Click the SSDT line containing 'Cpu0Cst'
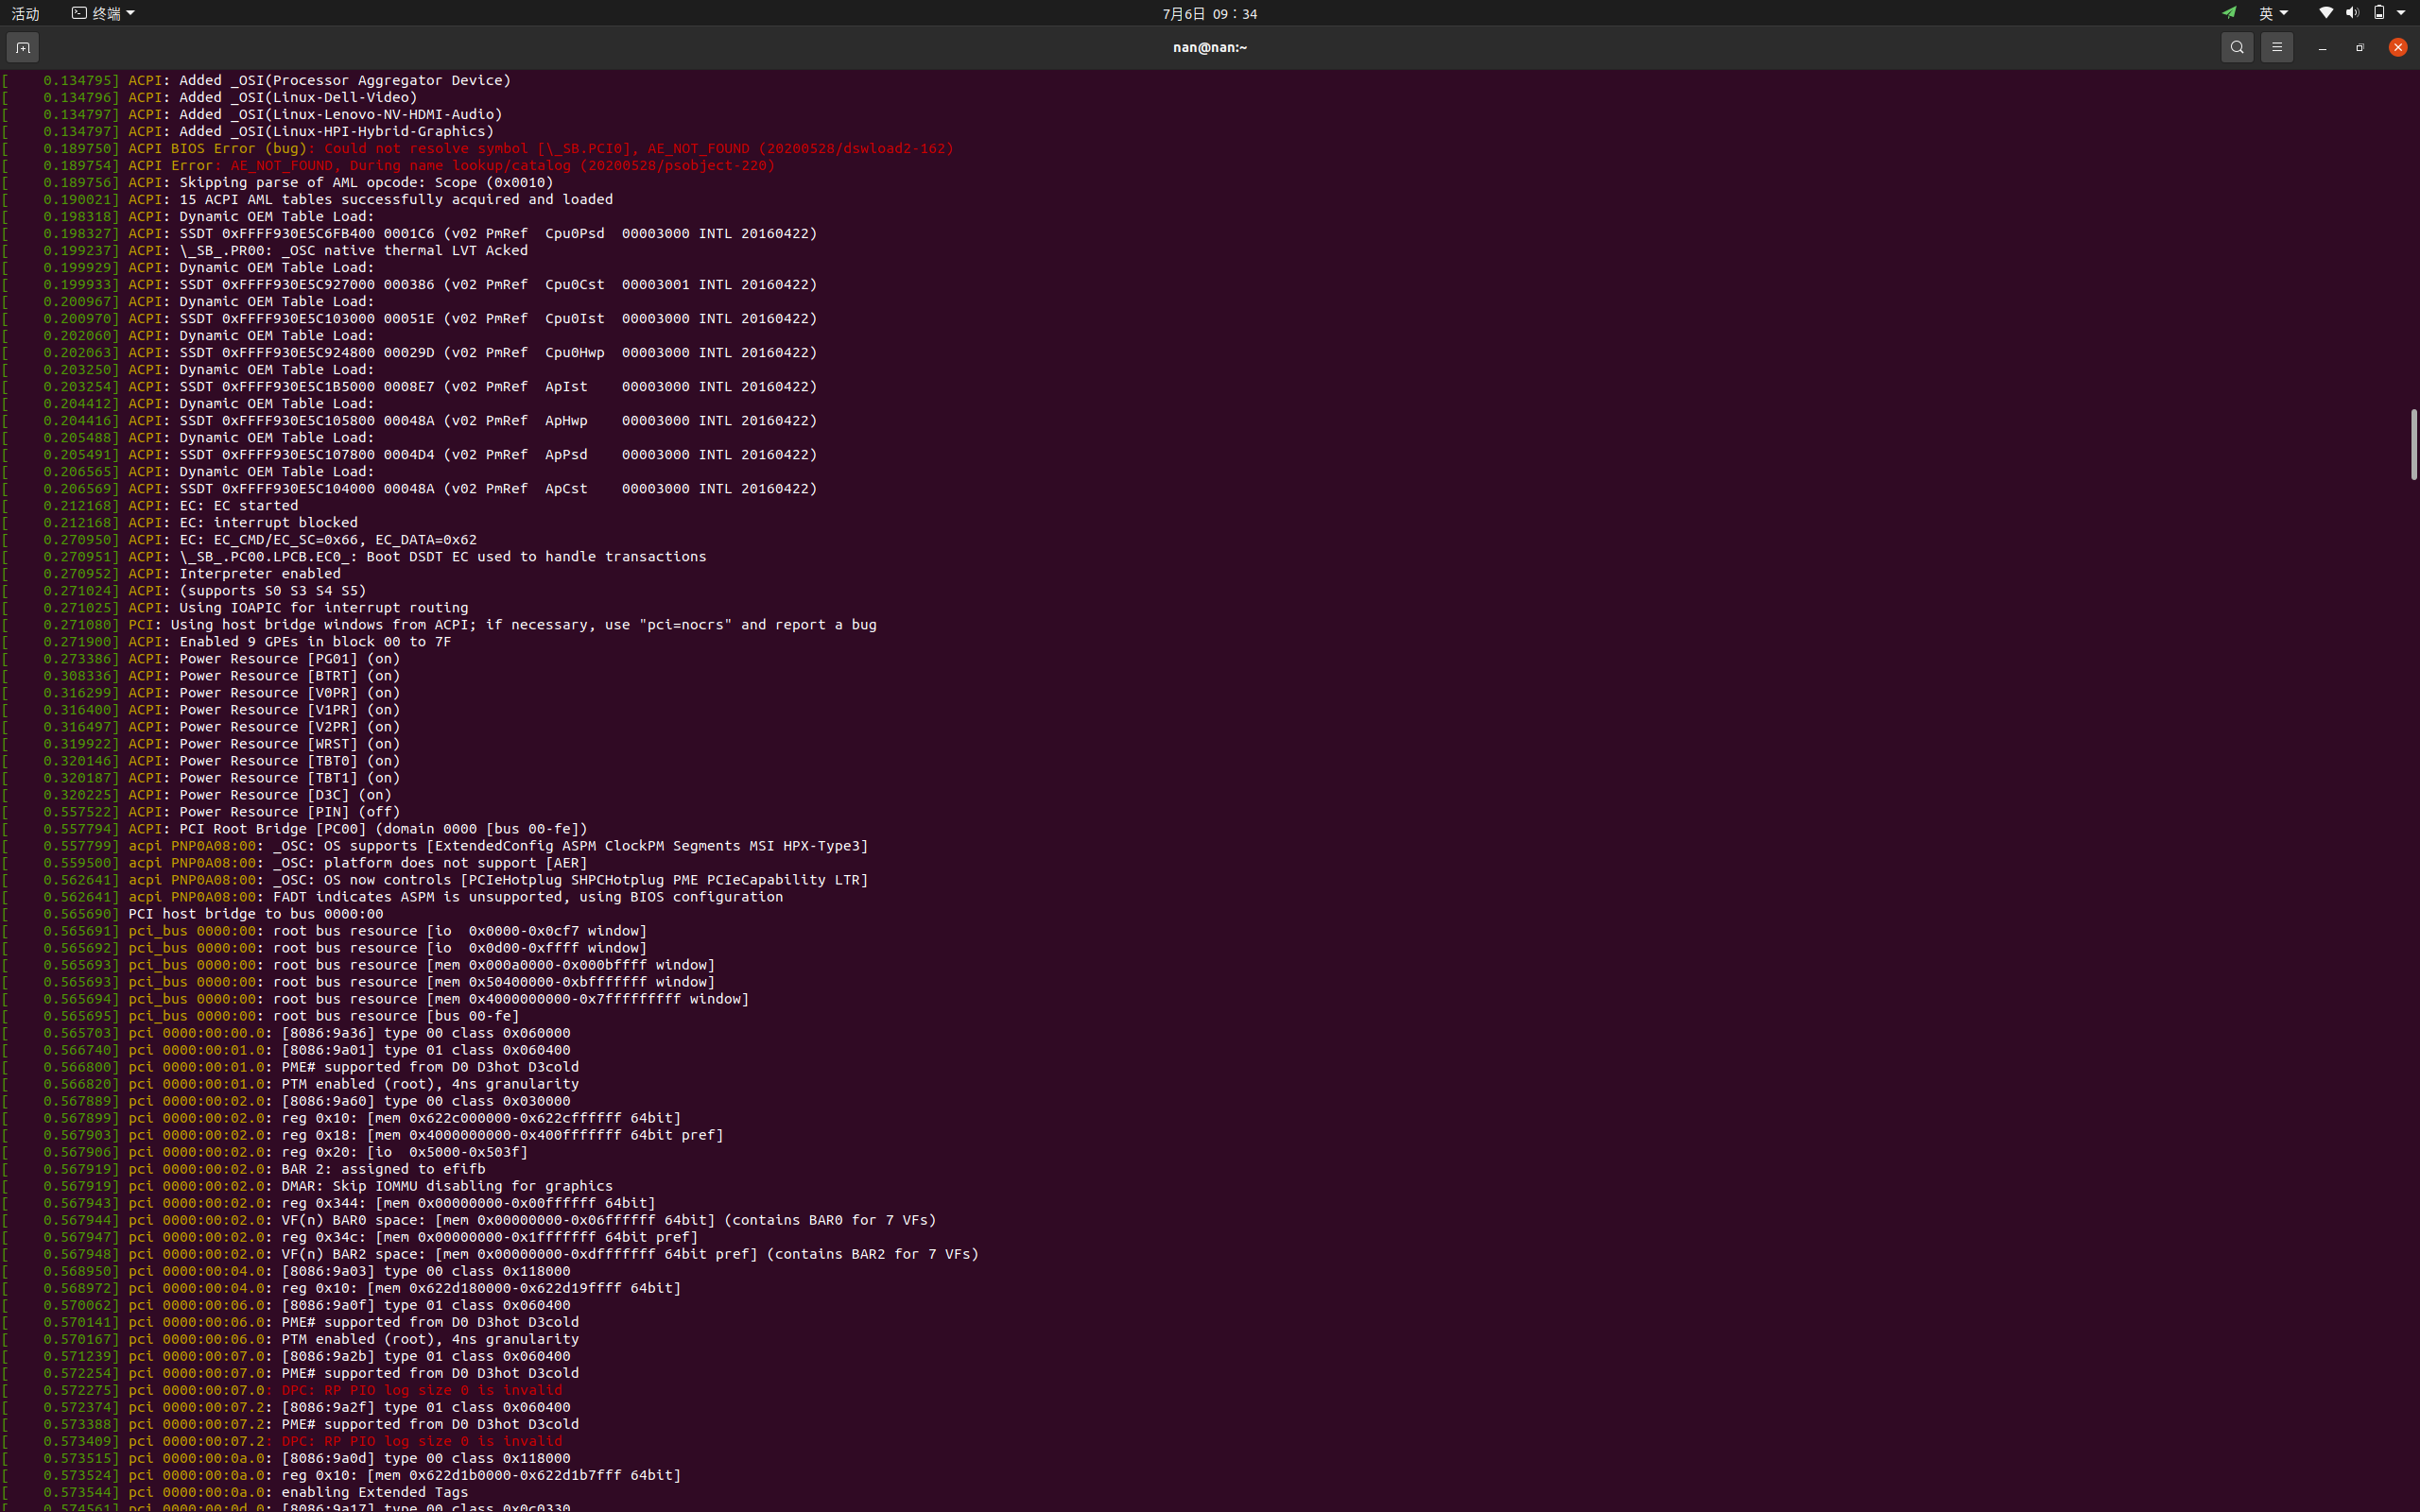Image resolution: width=2420 pixels, height=1512 pixels. coord(410,284)
